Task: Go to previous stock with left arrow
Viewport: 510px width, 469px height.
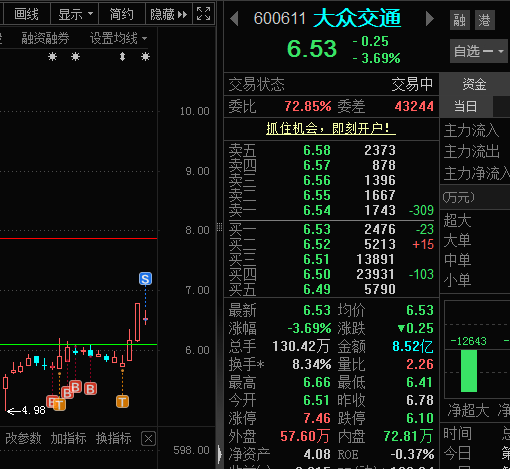Action: tap(234, 18)
